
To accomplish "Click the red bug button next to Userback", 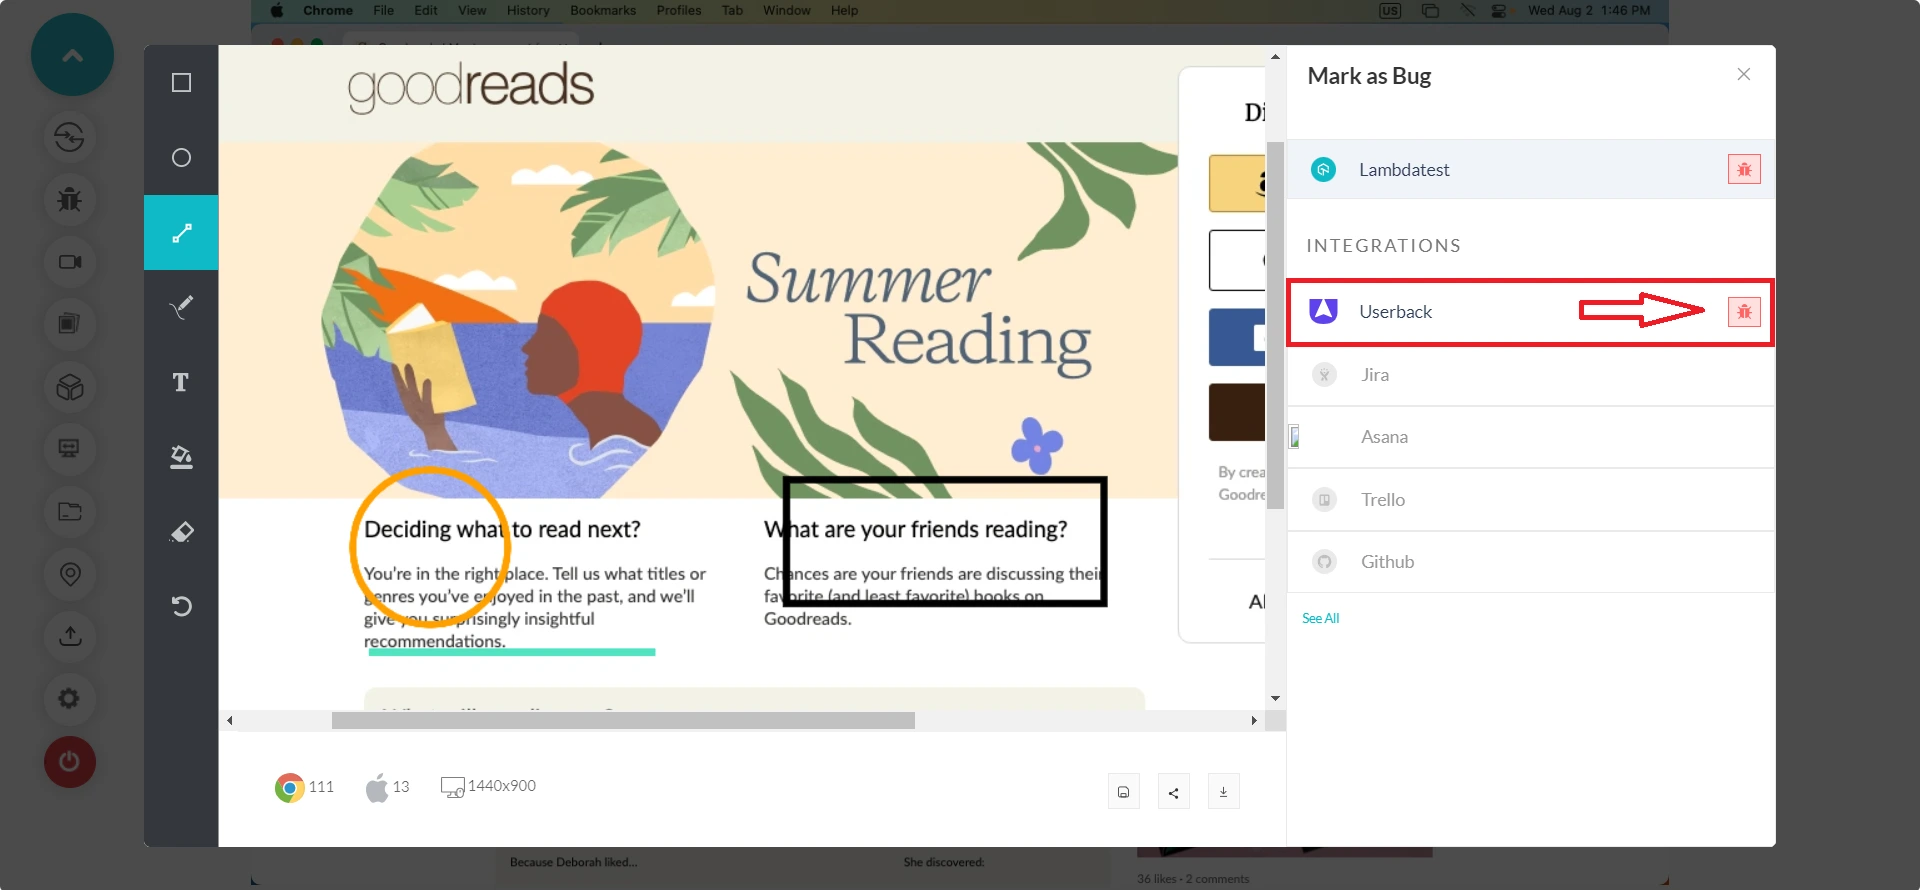I will tap(1743, 312).
